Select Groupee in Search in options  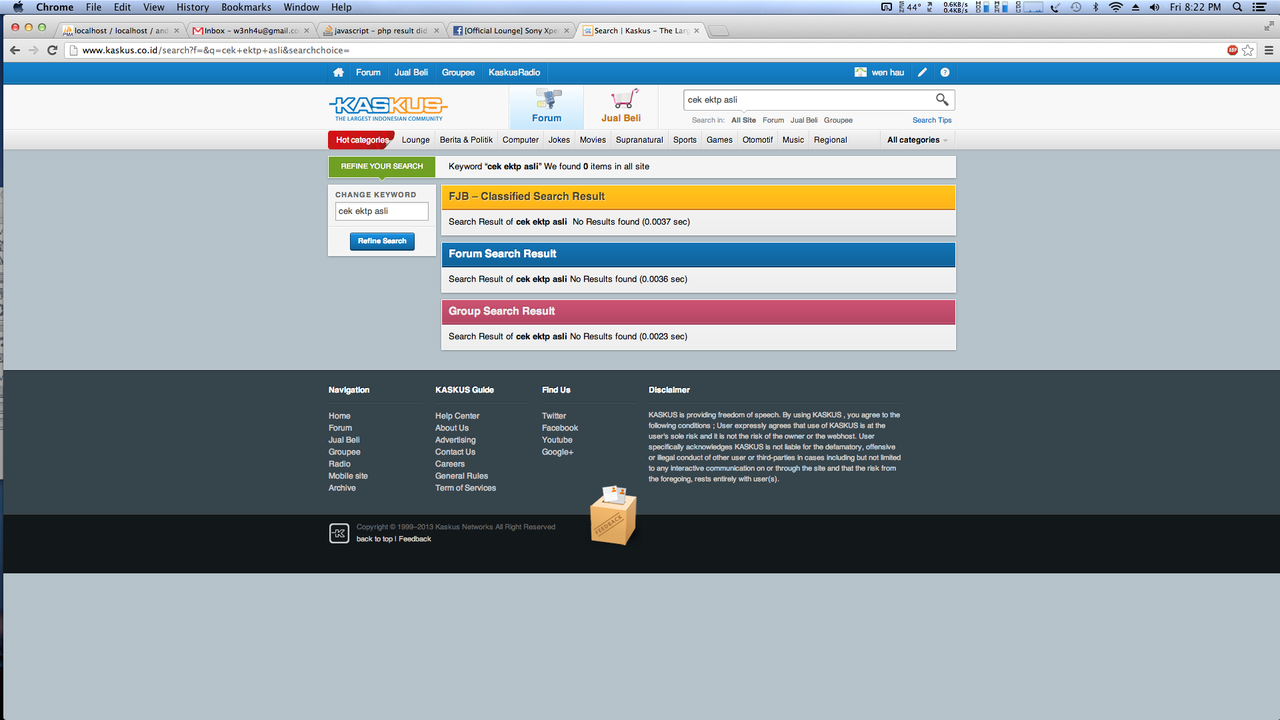click(x=838, y=120)
